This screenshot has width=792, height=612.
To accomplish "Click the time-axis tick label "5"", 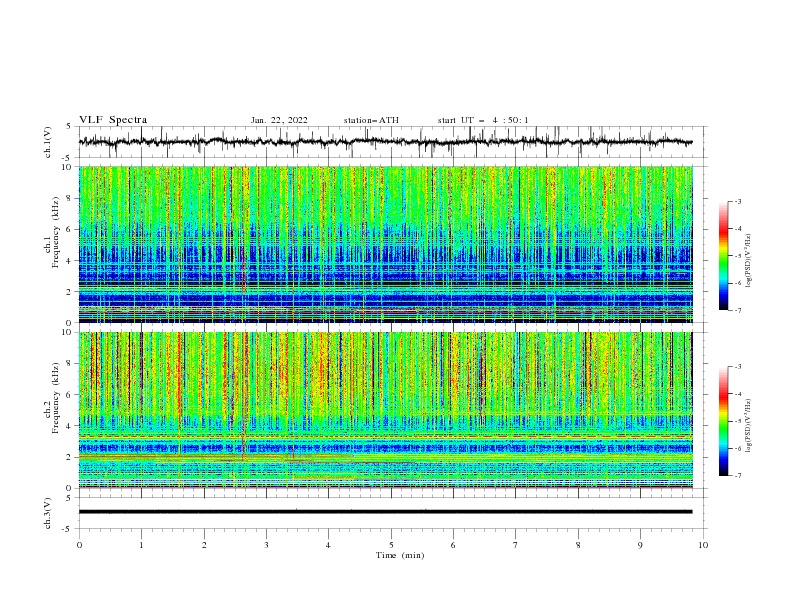I will click(x=391, y=545).
